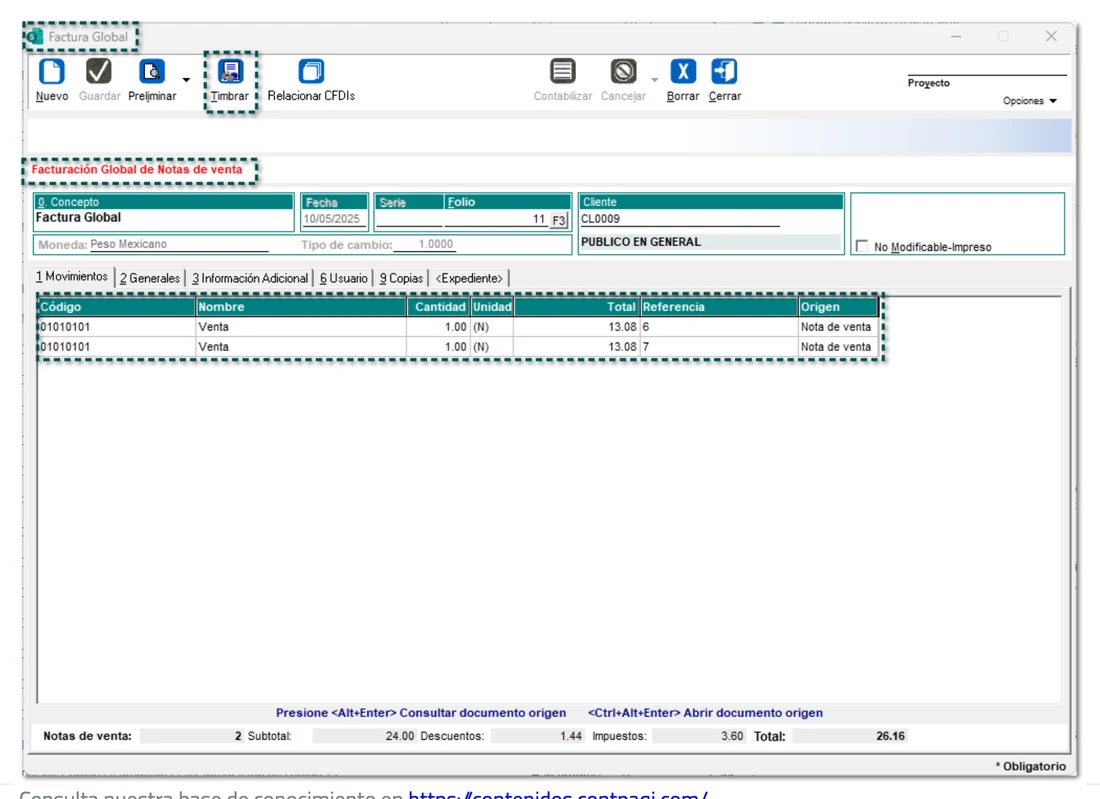The height and width of the screenshot is (799, 1100).
Task: Click the Factura Global title bar icon
Action: point(34,36)
